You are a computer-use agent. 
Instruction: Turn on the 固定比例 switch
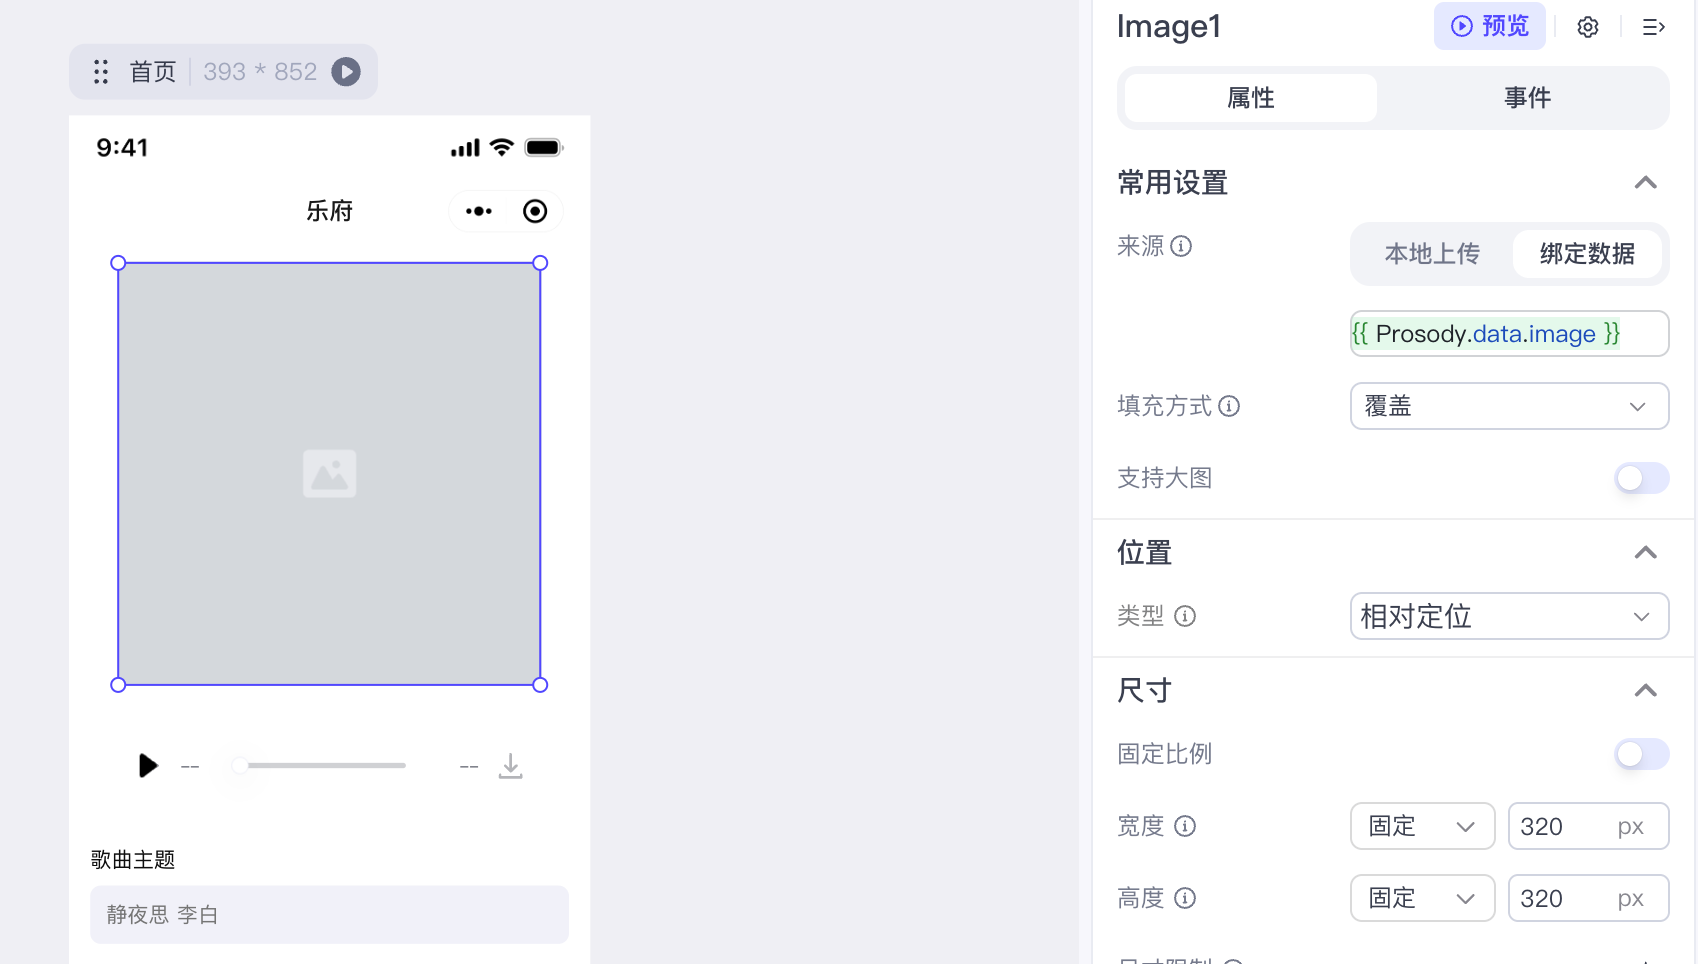[1640, 754]
